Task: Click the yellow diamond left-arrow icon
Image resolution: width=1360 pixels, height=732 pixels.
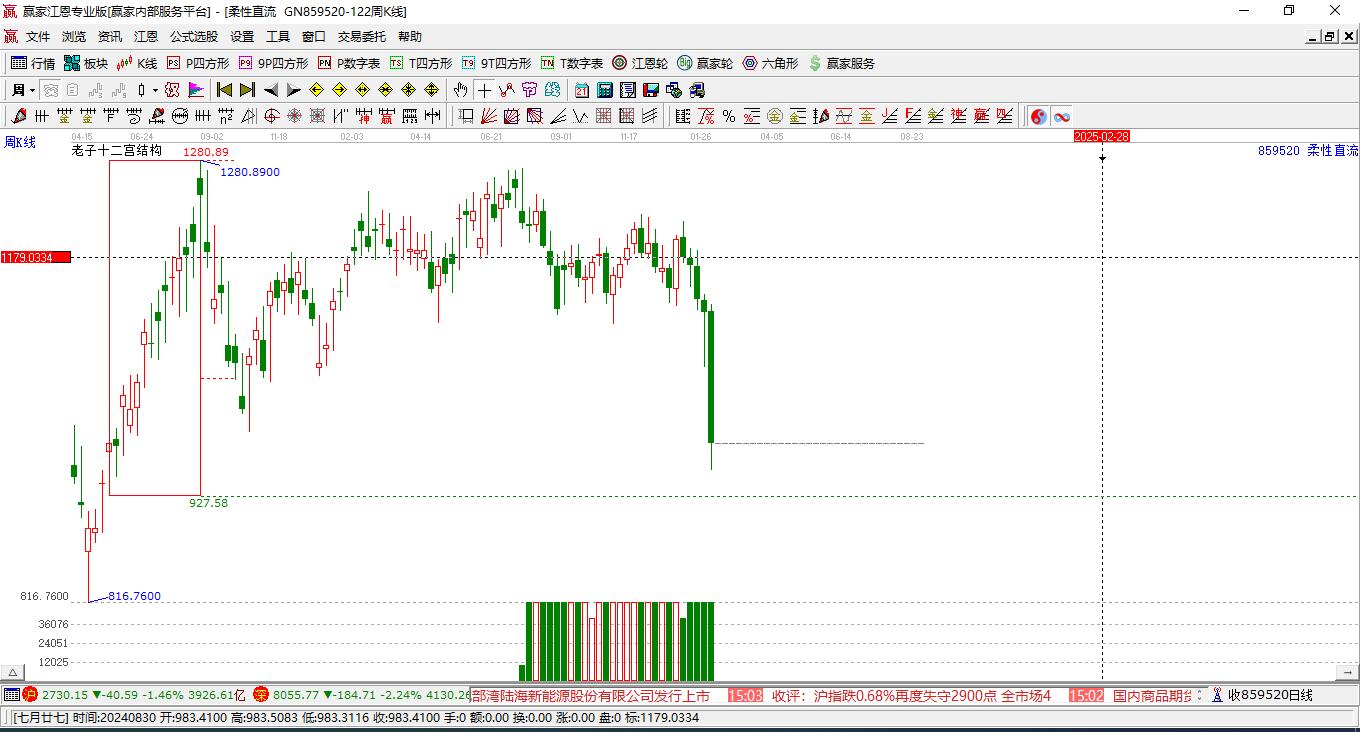Action: (x=316, y=90)
